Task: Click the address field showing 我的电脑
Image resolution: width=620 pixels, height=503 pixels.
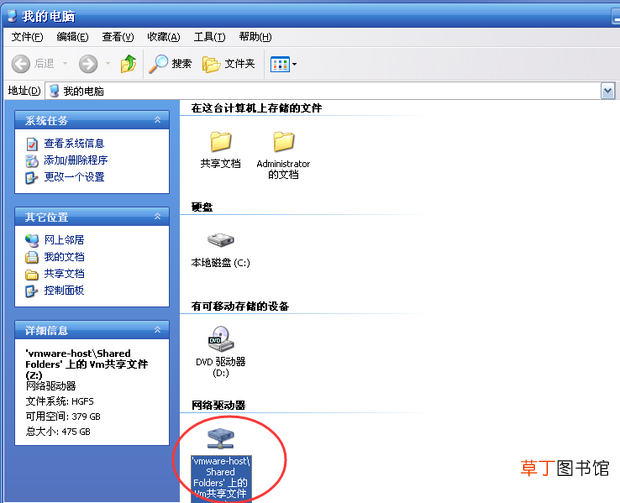Action: [322, 91]
